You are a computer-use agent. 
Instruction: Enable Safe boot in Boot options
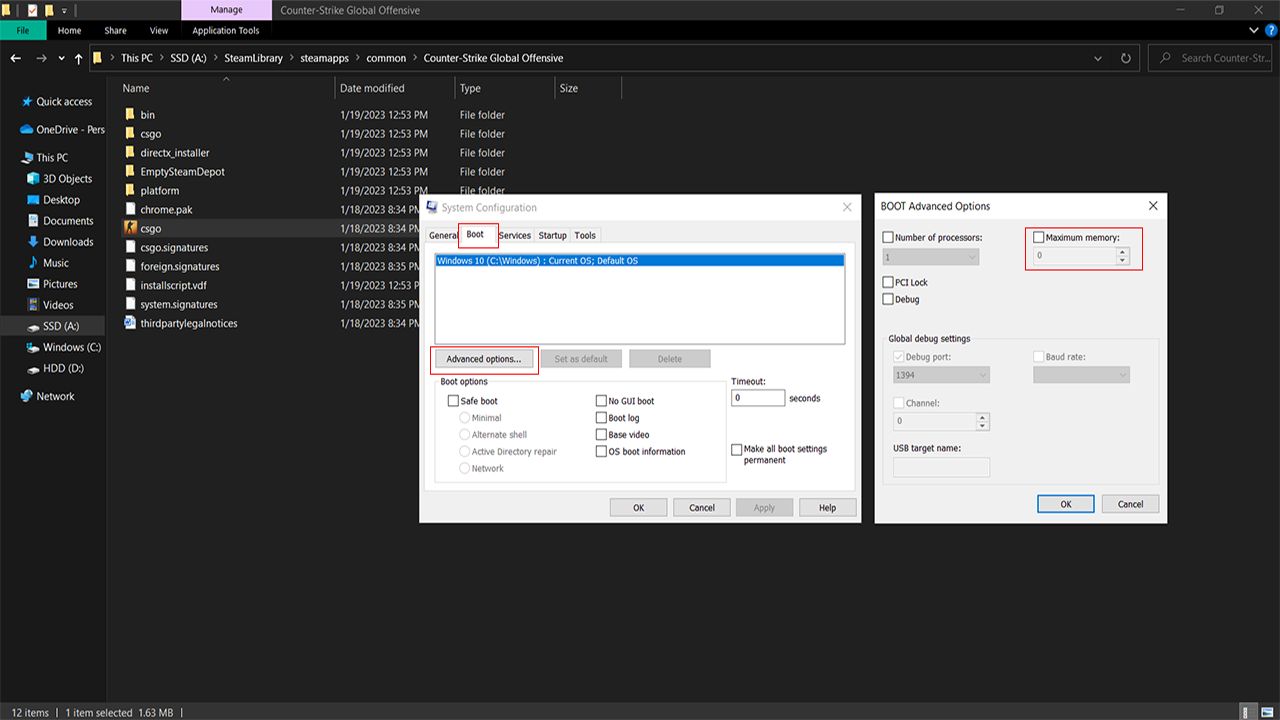click(x=453, y=400)
